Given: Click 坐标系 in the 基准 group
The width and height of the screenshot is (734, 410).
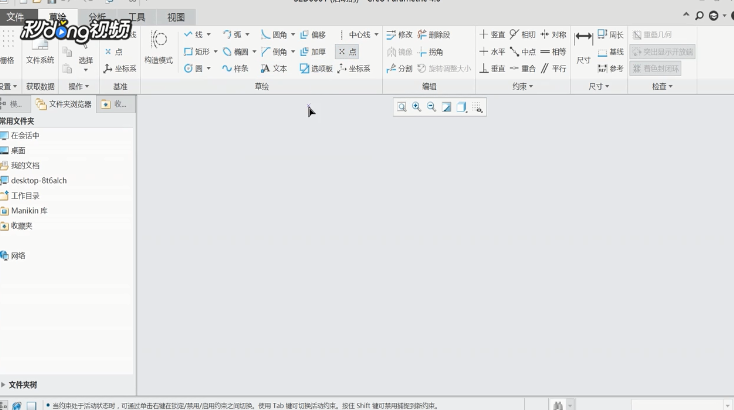Looking at the screenshot, I should (x=120, y=68).
